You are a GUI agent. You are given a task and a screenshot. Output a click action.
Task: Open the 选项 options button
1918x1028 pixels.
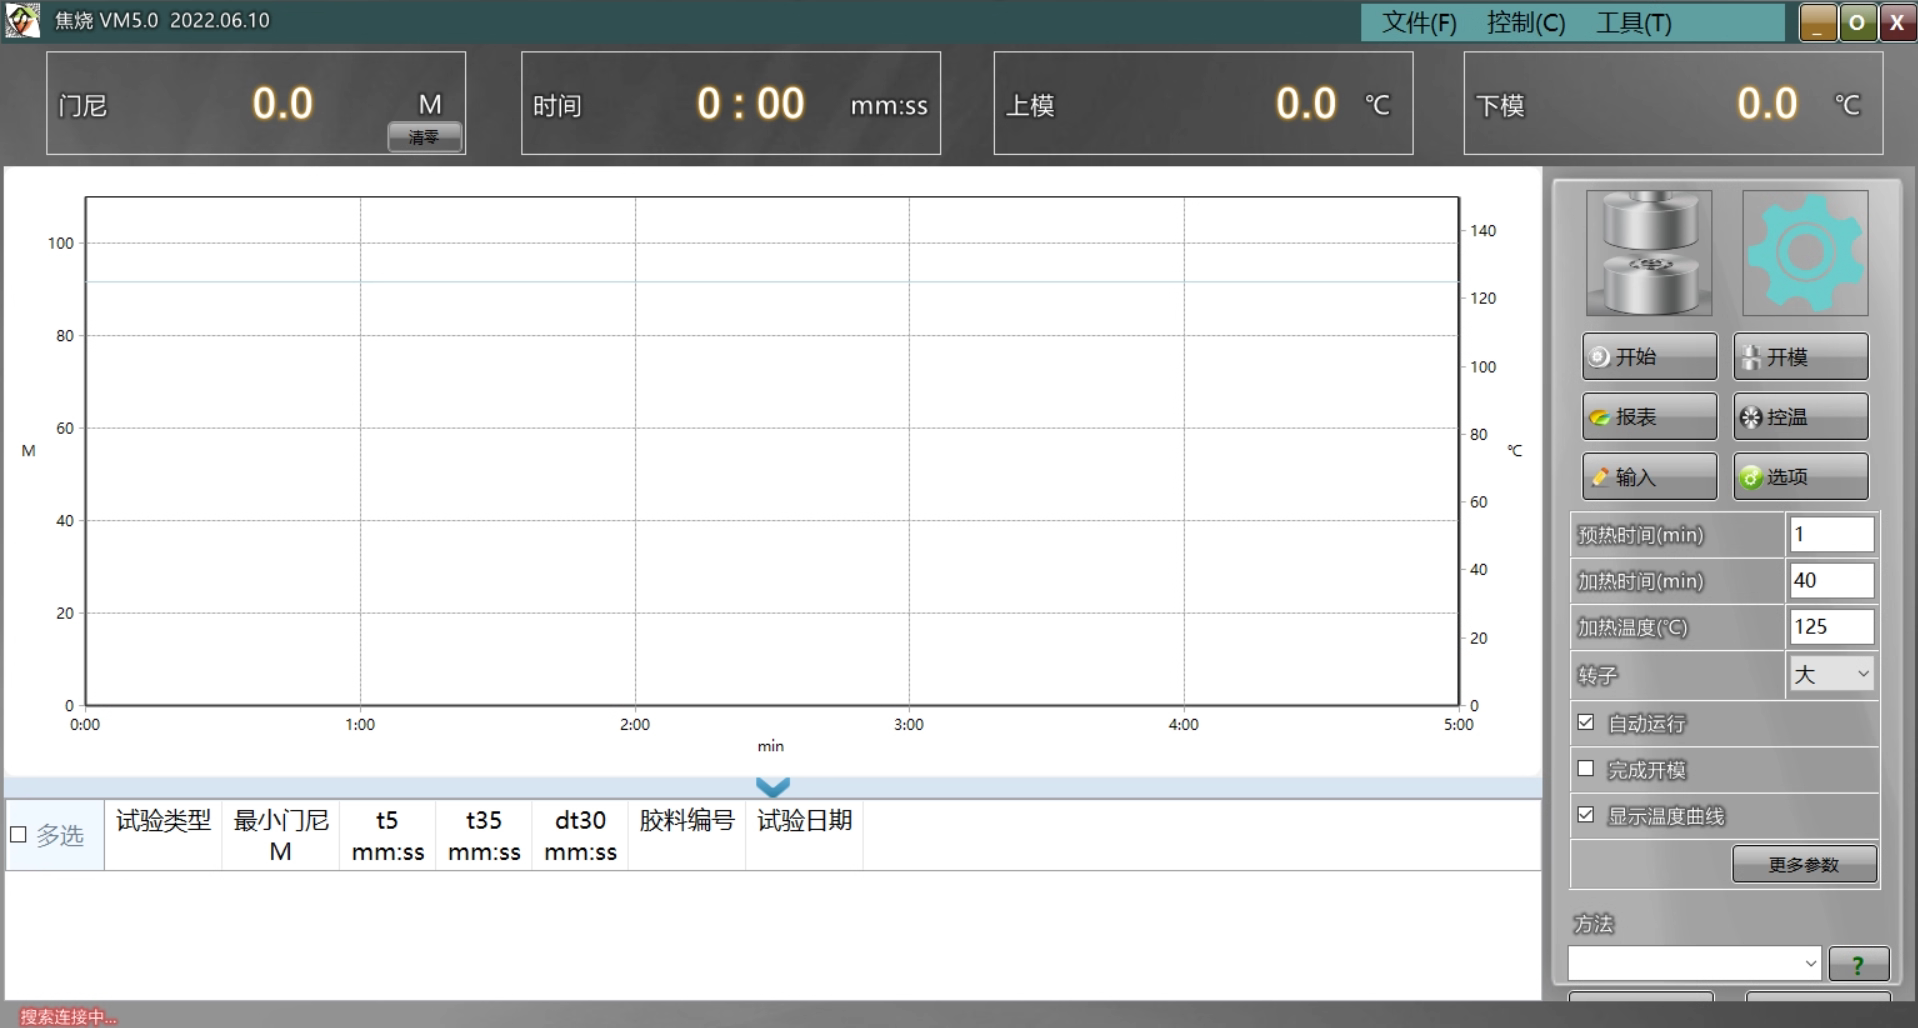point(1800,477)
